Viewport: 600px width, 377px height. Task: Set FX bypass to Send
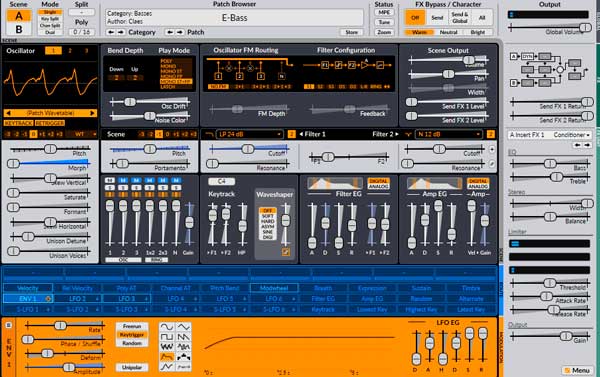pyautogui.click(x=437, y=18)
